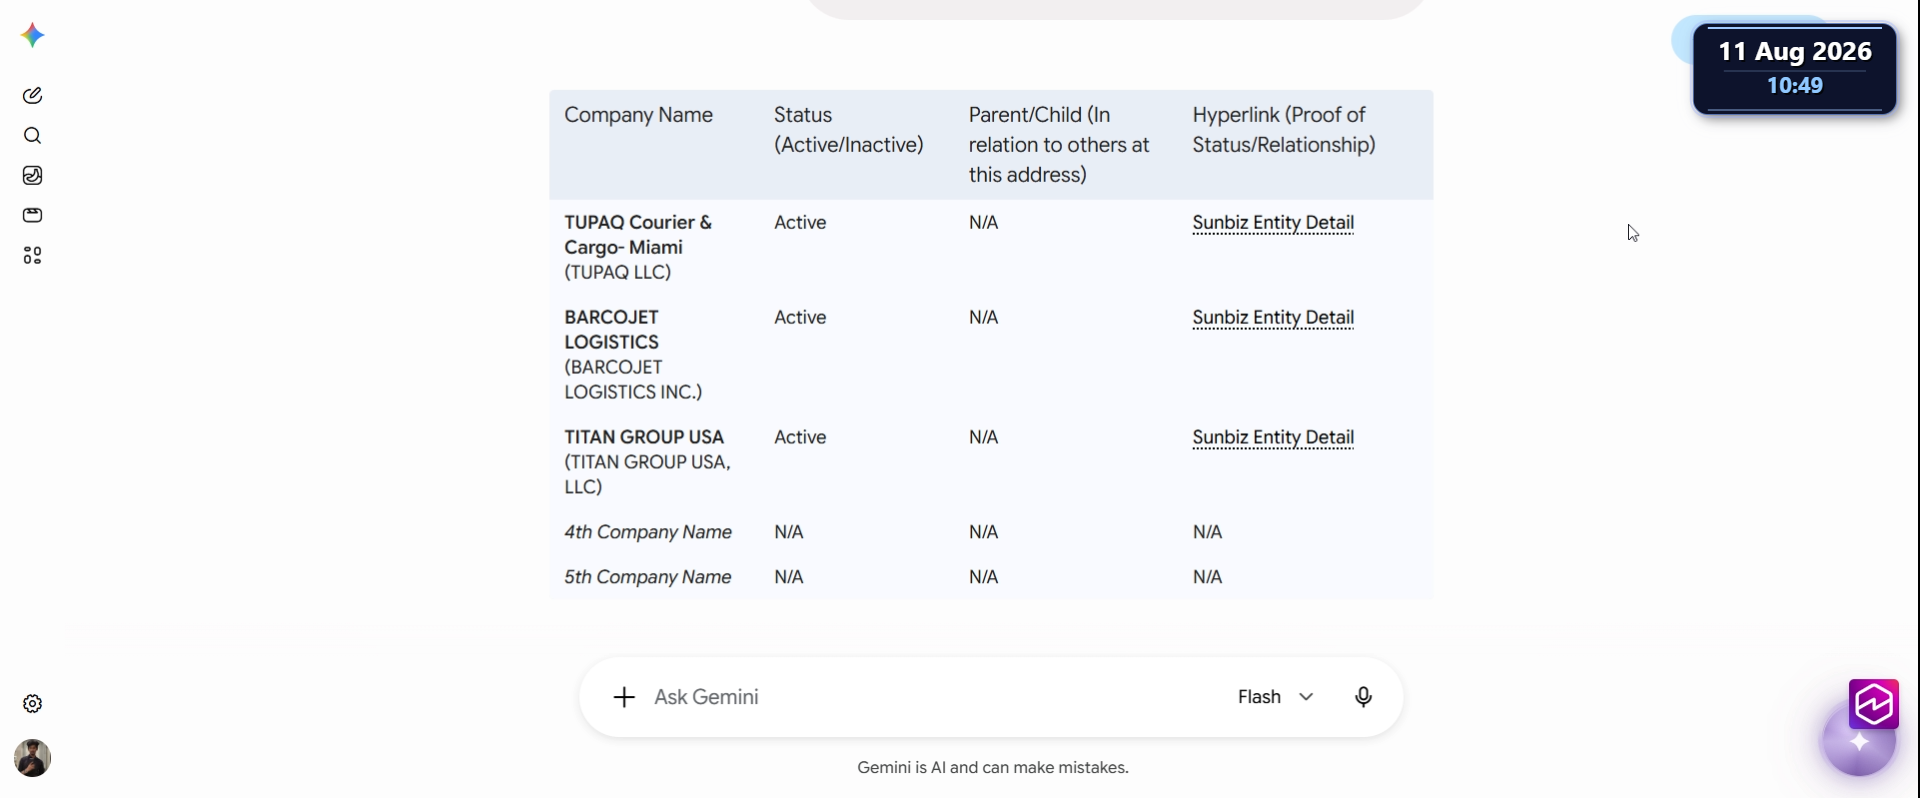Open the image creation sidebar icon
Screen dimensions: 1920x798
pos(32,175)
